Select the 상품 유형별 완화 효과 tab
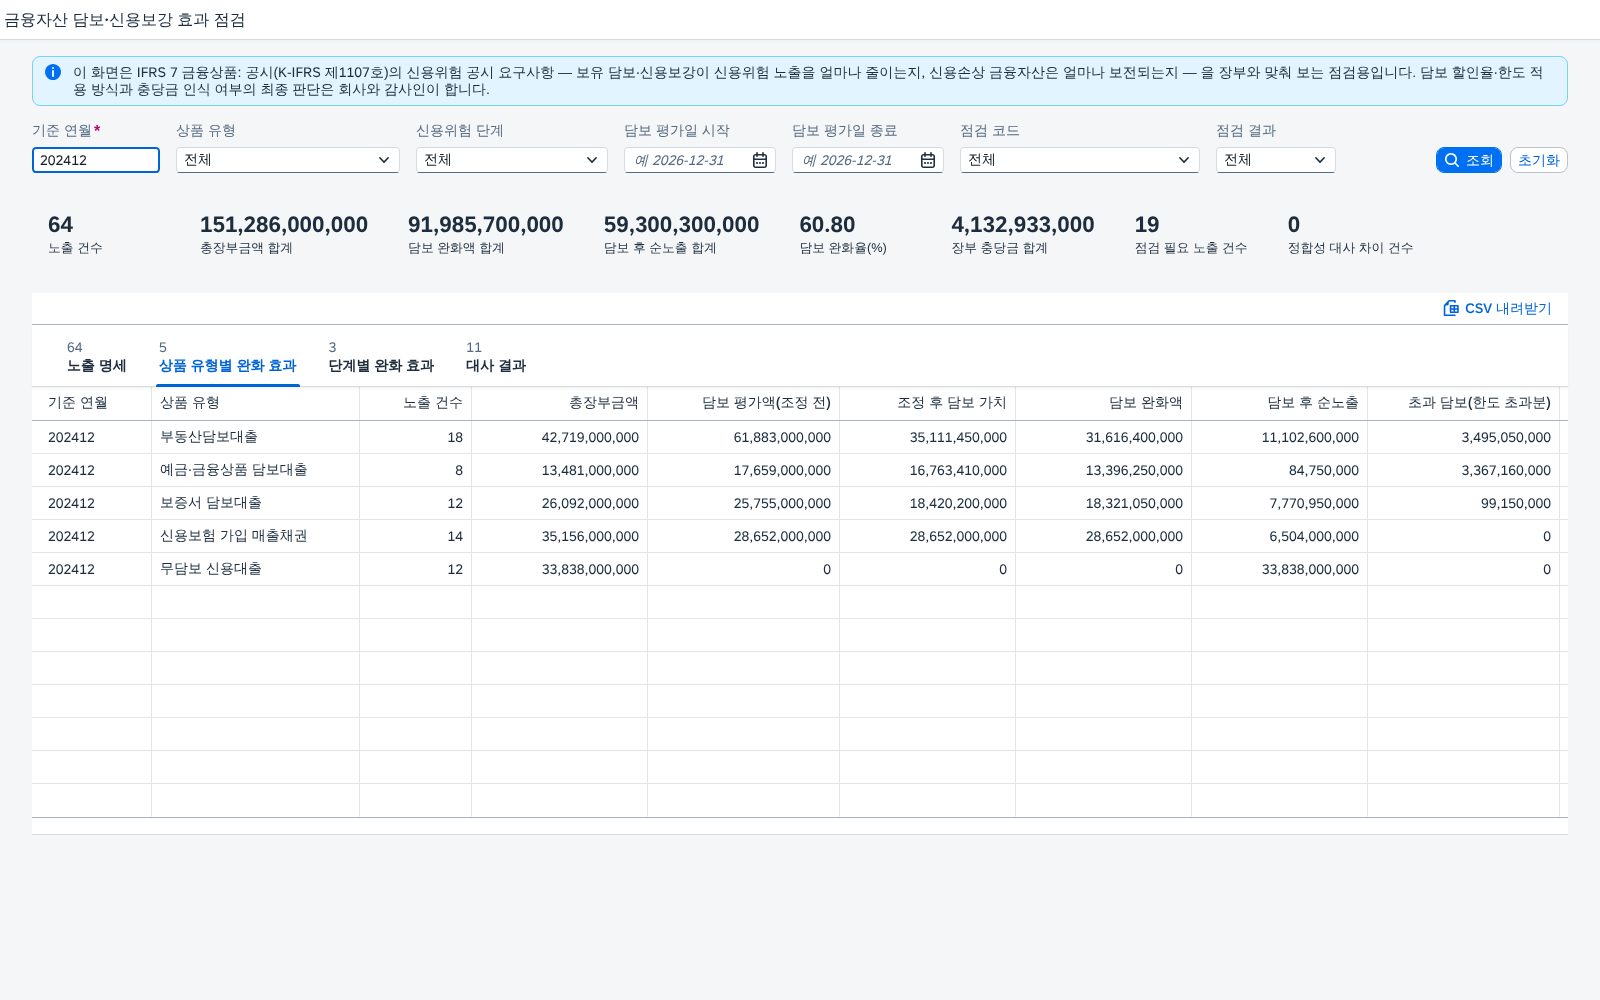 tap(228, 357)
